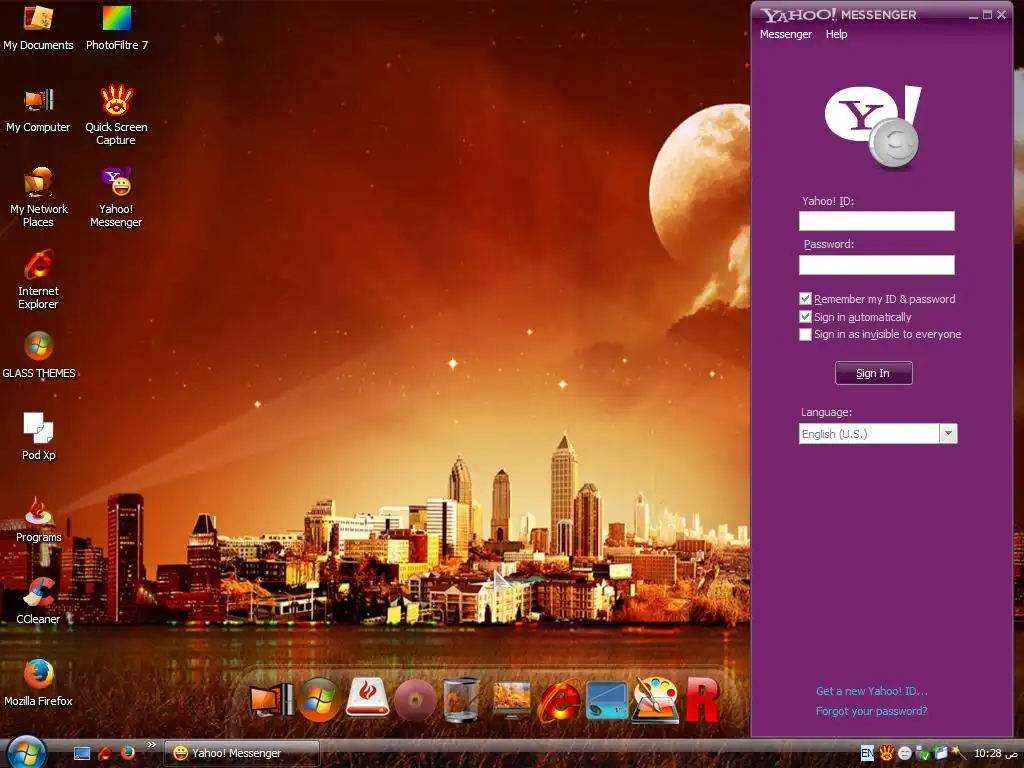This screenshot has height=768, width=1024.
Task: Click the orange computer icon in the dock
Action: click(x=271, y=699)
